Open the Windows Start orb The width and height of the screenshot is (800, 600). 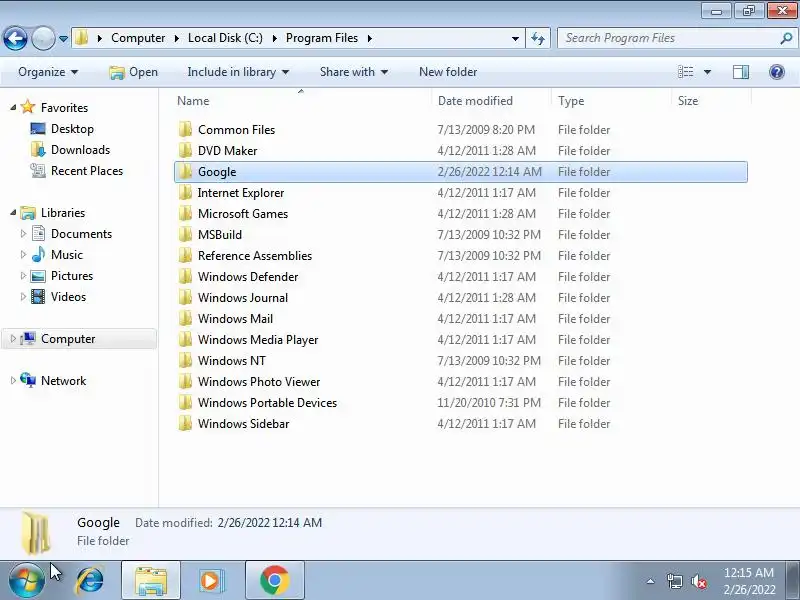point(25,581)
